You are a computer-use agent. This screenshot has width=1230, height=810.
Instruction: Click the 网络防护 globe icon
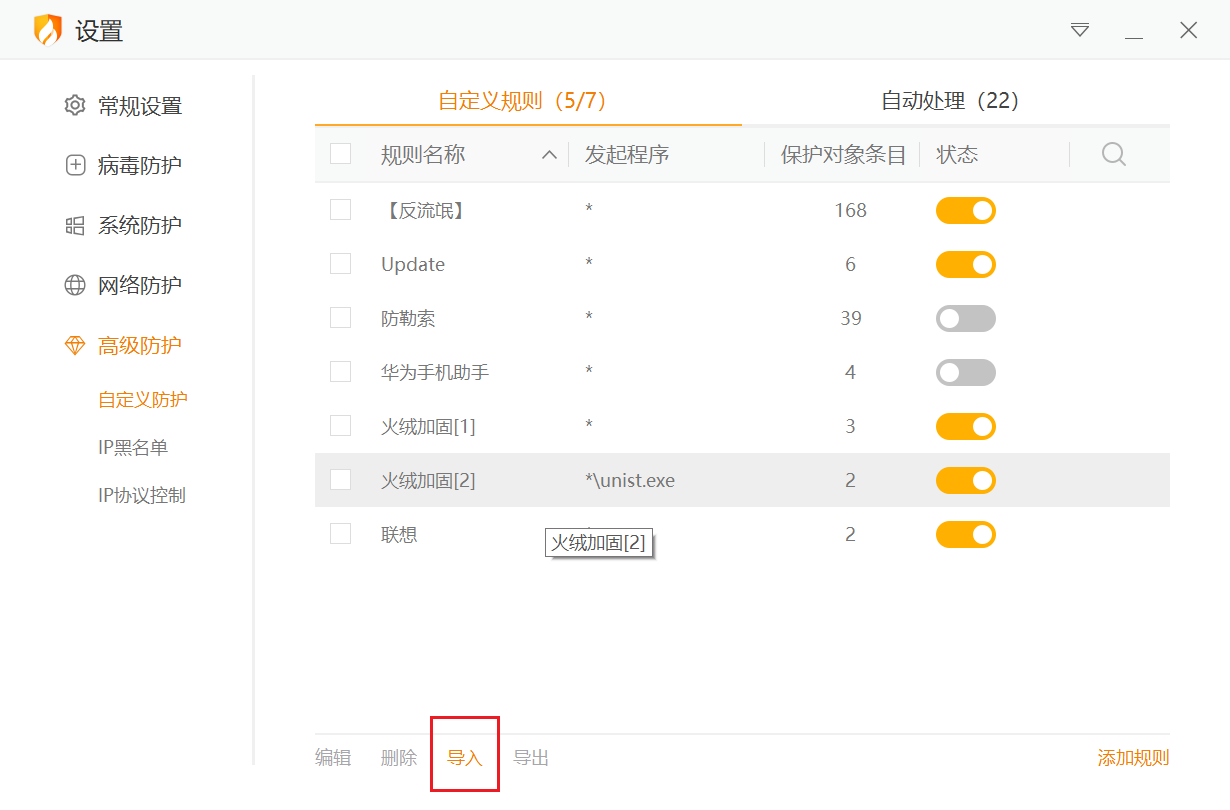75,286
